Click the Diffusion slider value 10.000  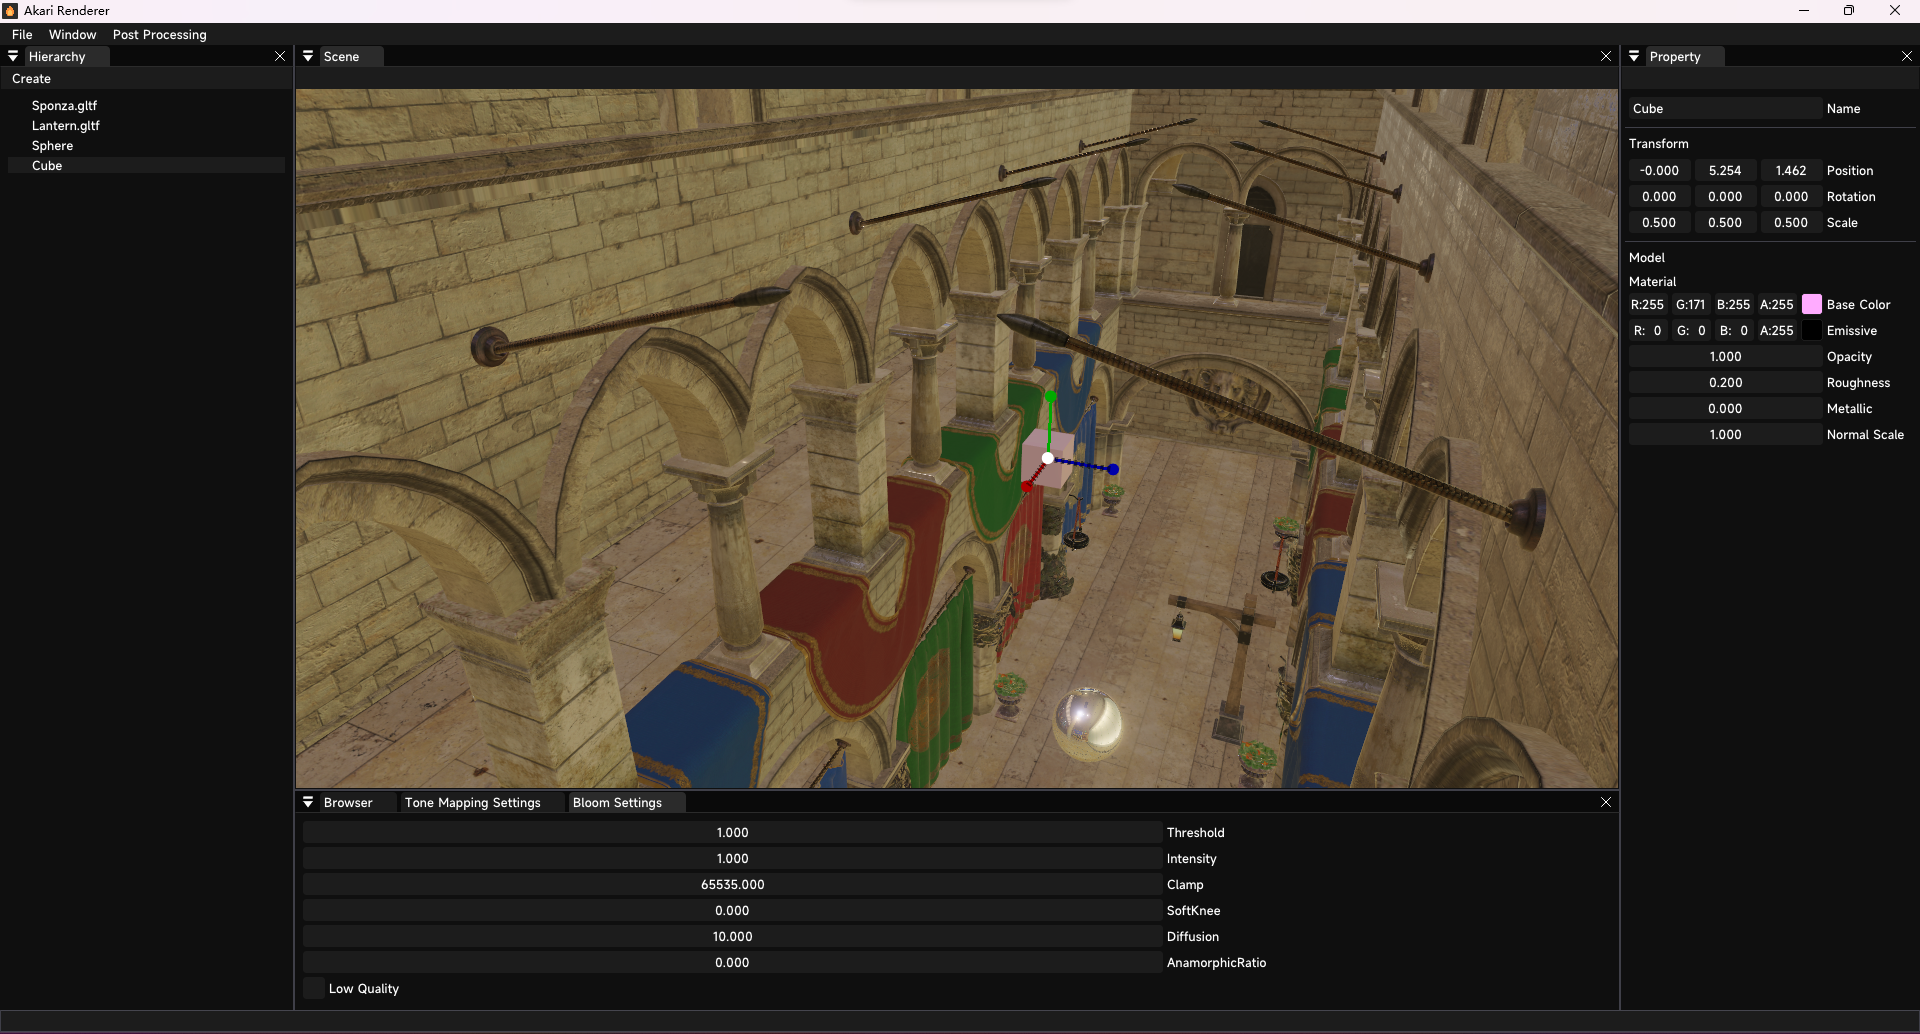pos(732,936)
